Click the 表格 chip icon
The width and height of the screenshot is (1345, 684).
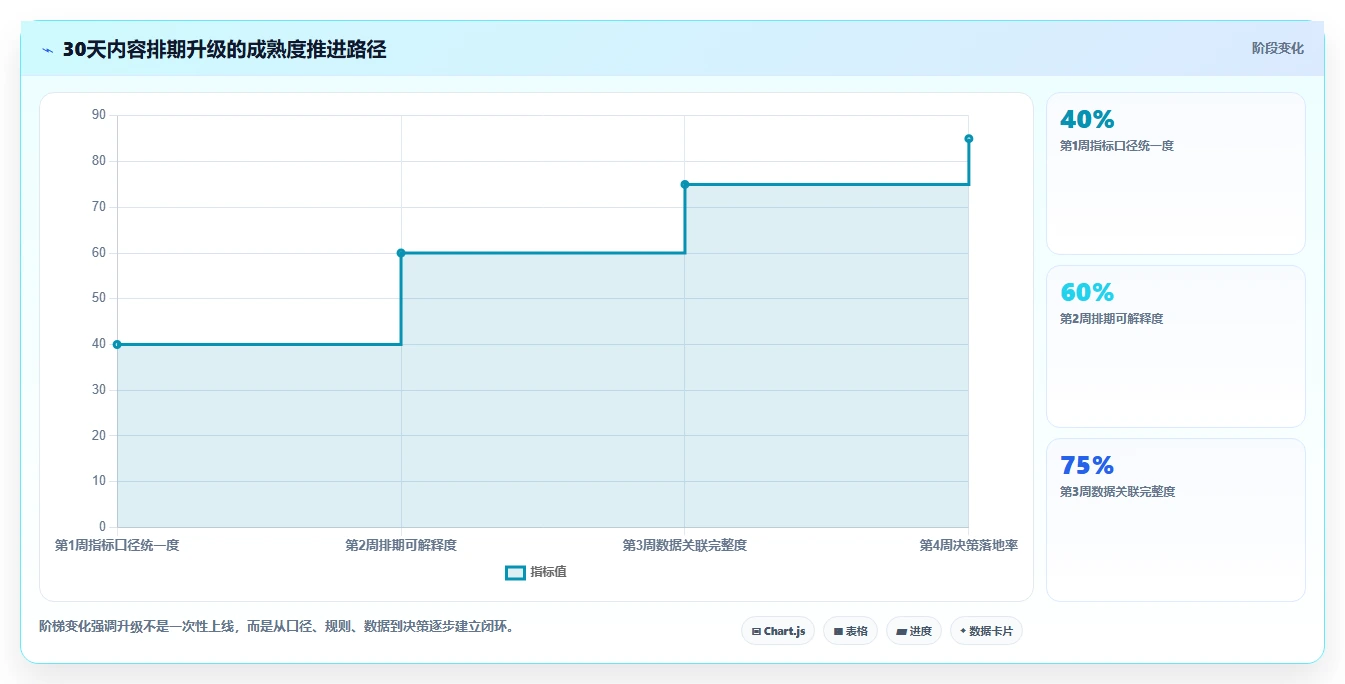tap(838, 632)
